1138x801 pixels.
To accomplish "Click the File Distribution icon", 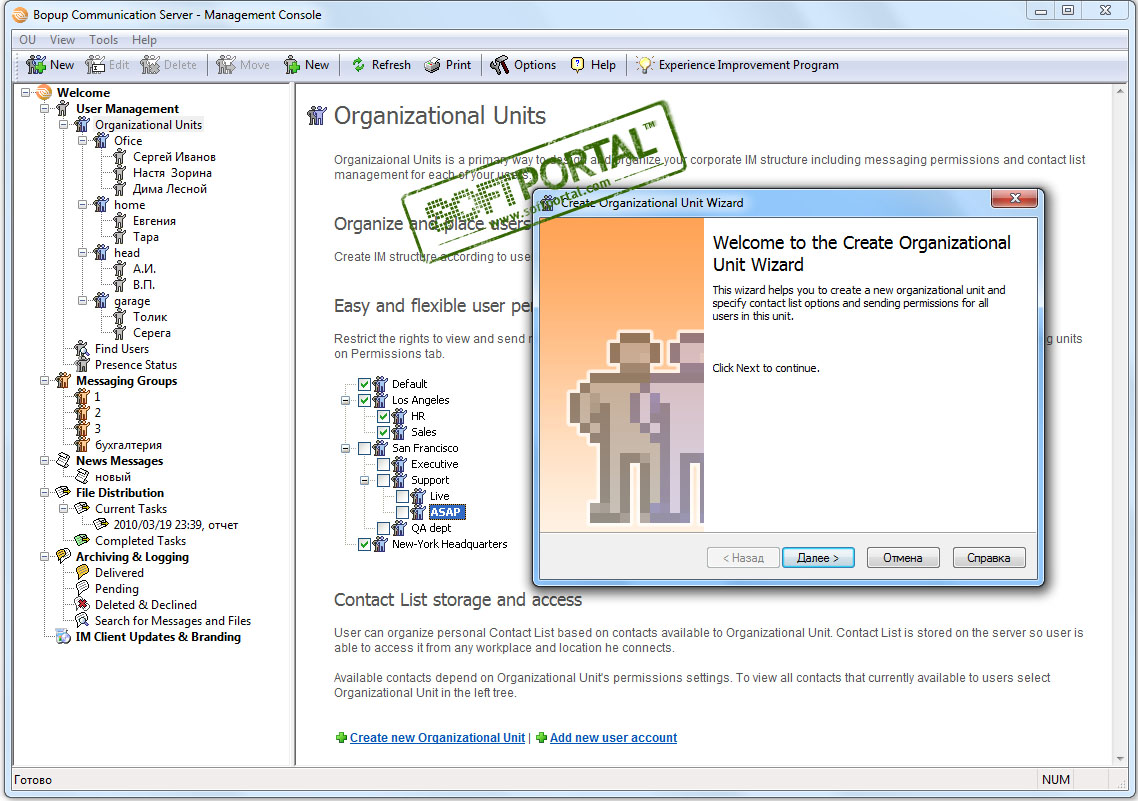I will point(64,493).
